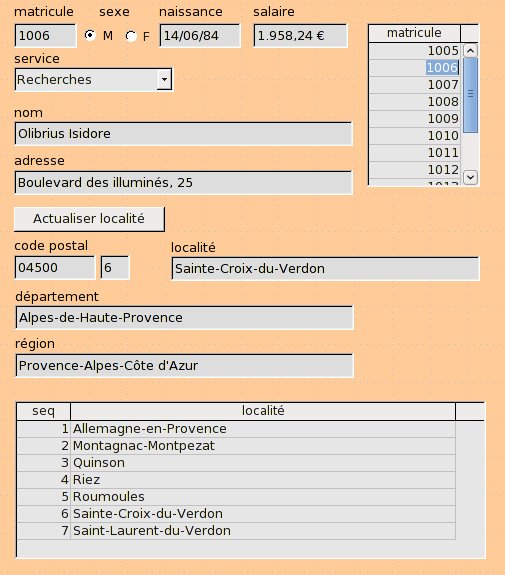Click the seq column header
The width and height of the screenshot is (505, 575).
point(44,411)
